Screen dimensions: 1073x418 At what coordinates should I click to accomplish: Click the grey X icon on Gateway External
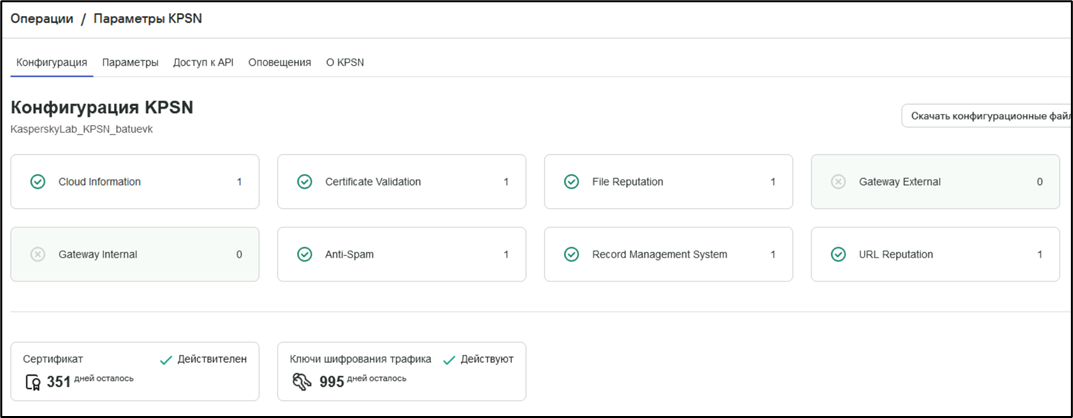click(x=839, y=182)
